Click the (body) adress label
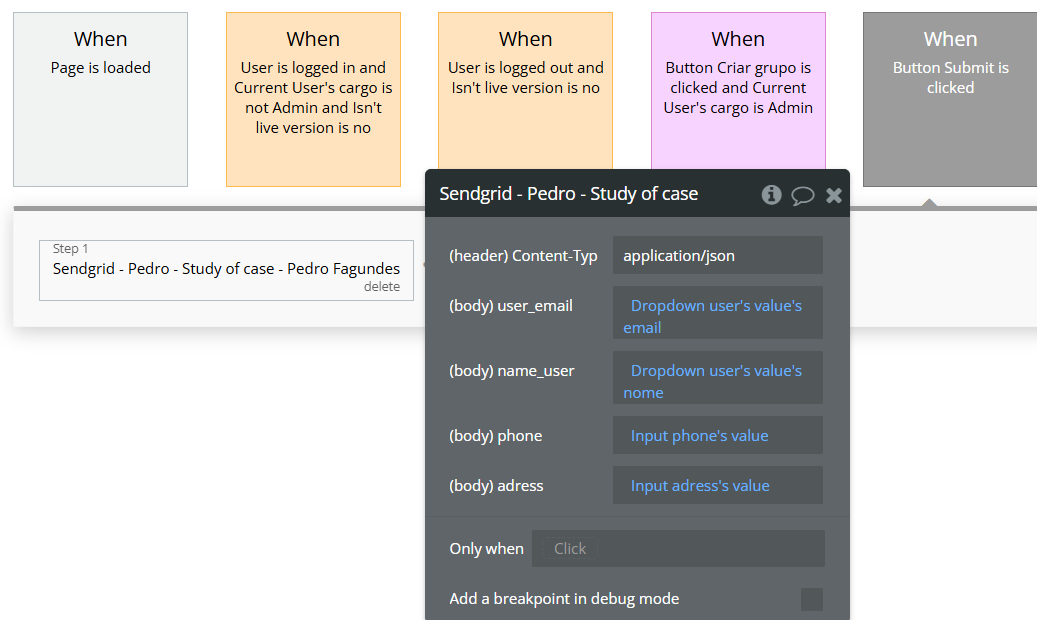 [x=497, y=486]
